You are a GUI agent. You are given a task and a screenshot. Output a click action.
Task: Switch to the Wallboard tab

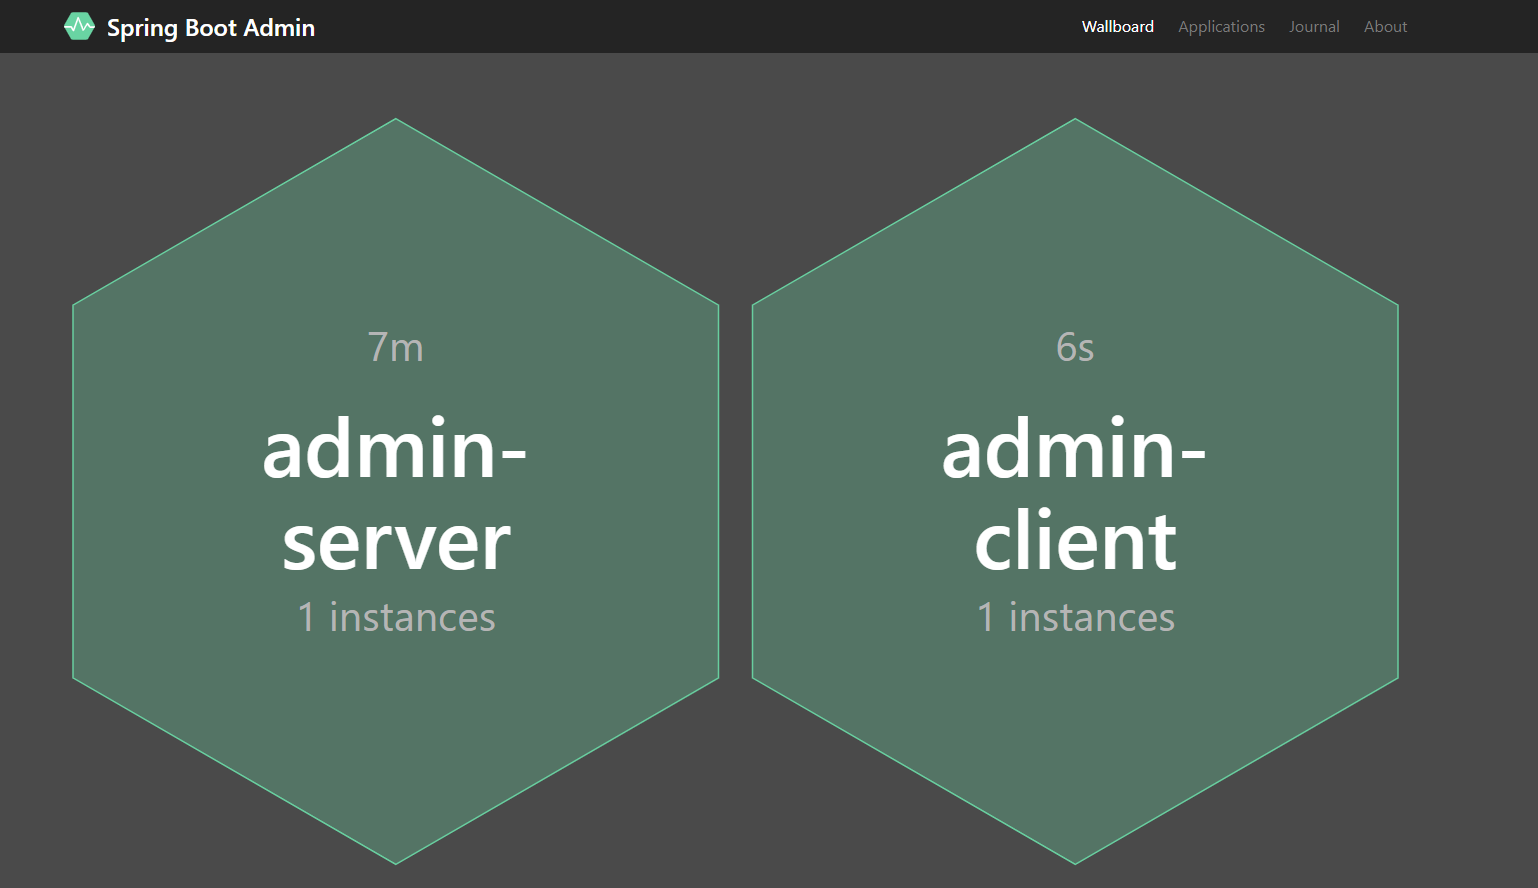point(1117,27)
